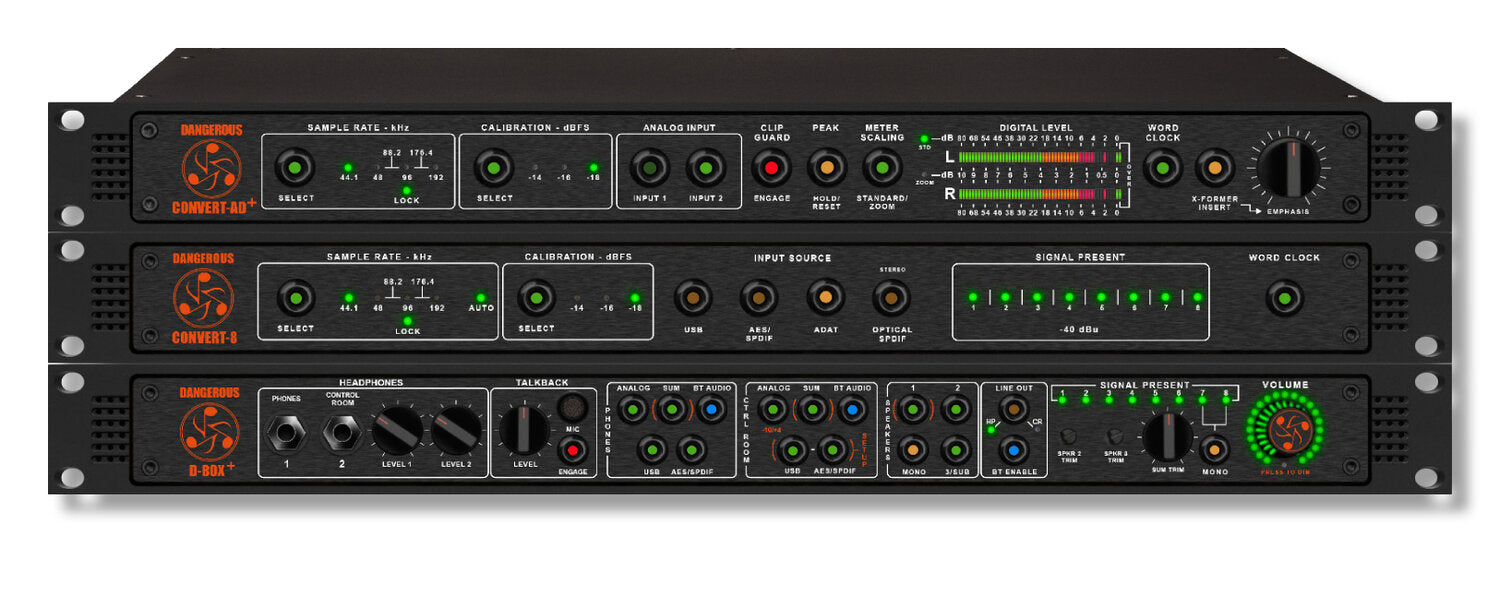
Task: Select ADAT as the Convert-8 input source
Action: click(x=825, y=297)
